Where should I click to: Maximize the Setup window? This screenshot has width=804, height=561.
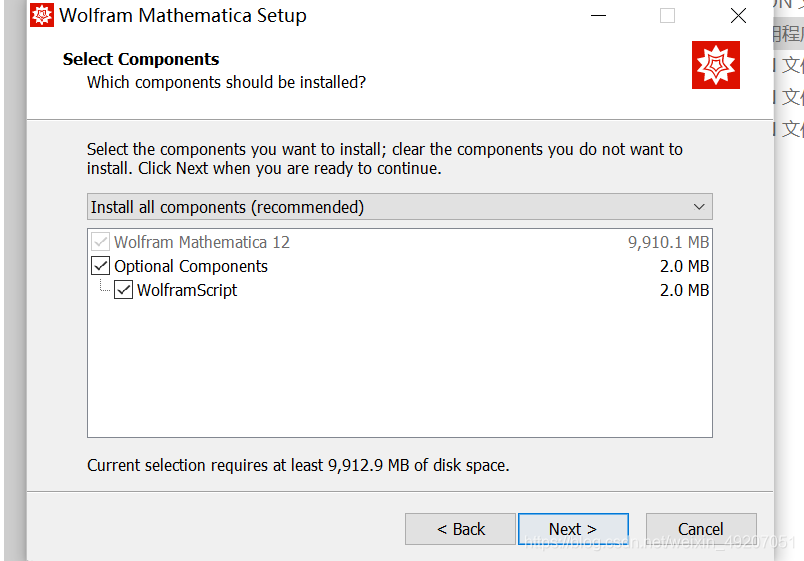[x=667, y=16]
